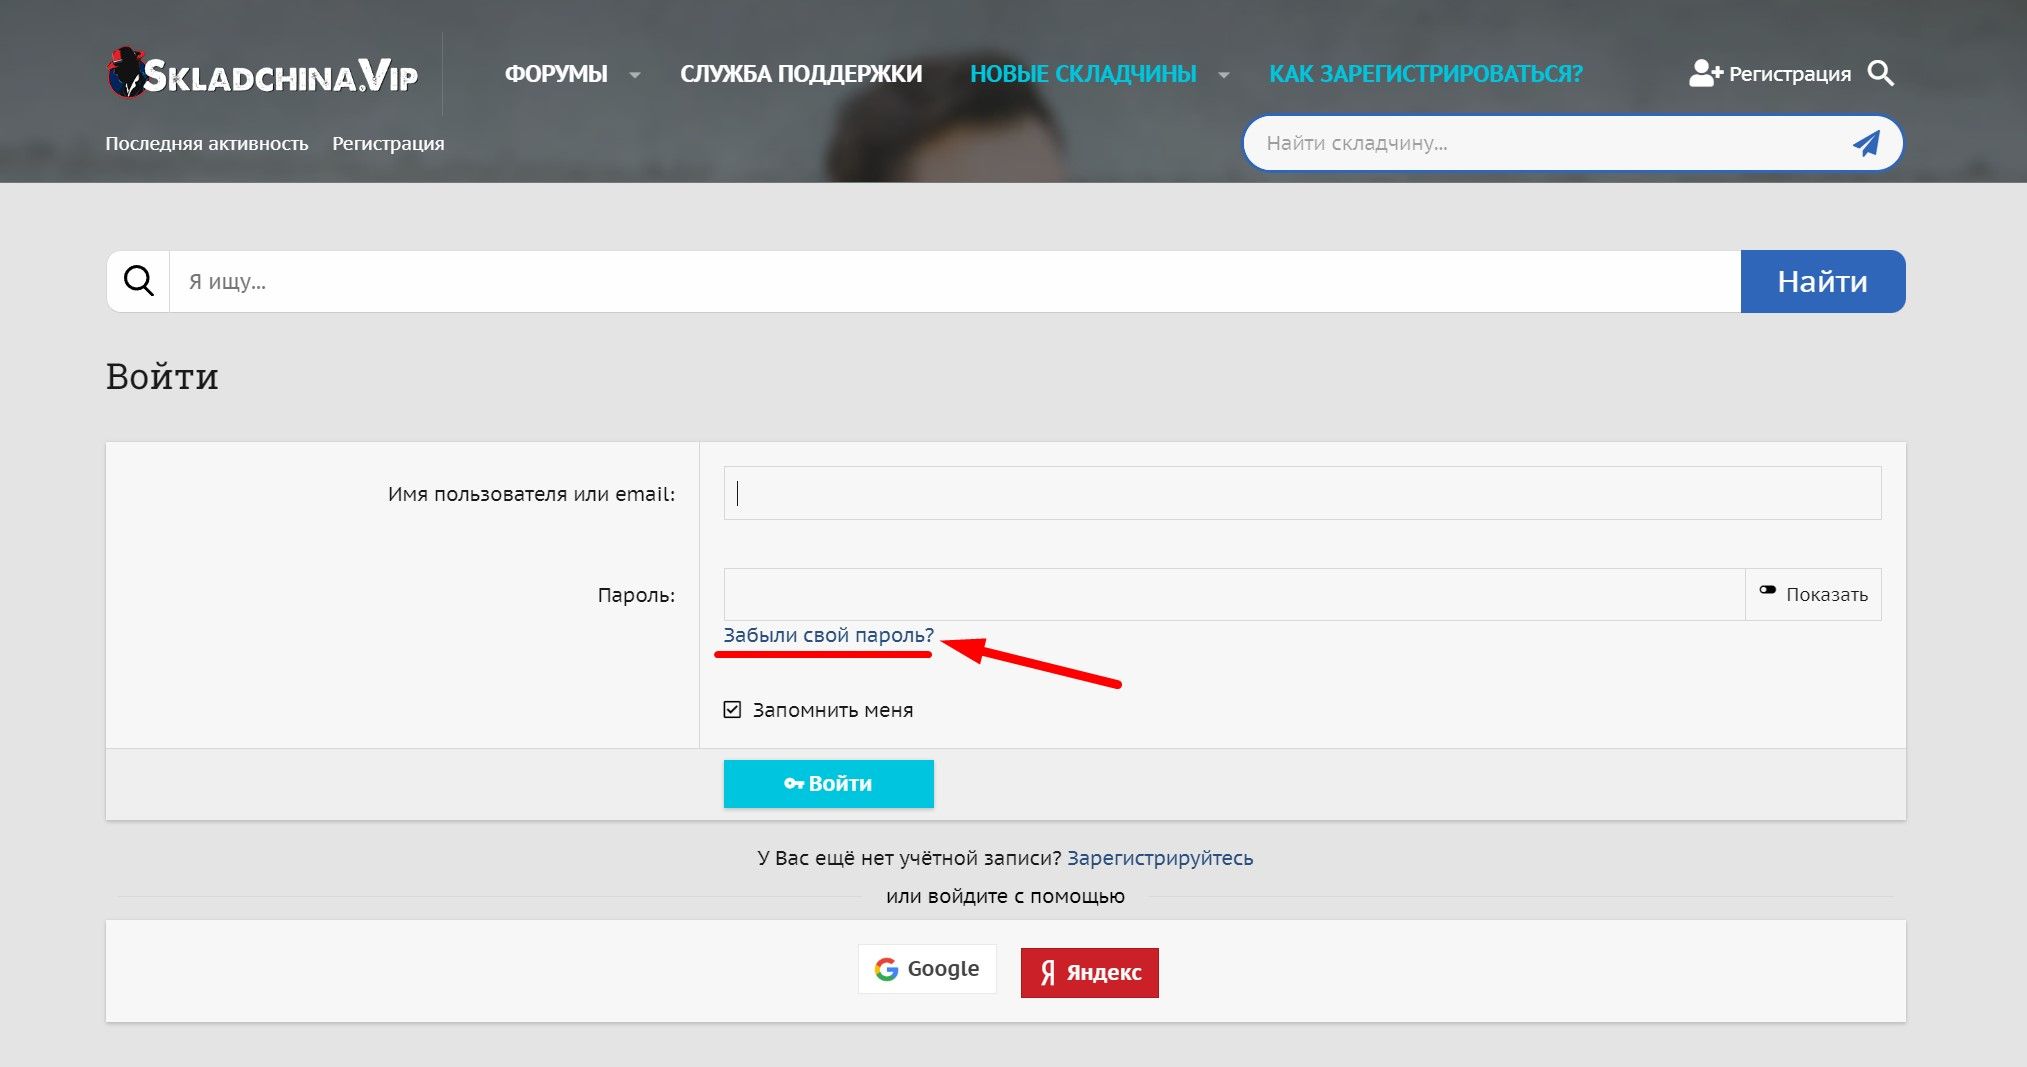
Task: Focus the username or email field
Action: point(1302,493)
